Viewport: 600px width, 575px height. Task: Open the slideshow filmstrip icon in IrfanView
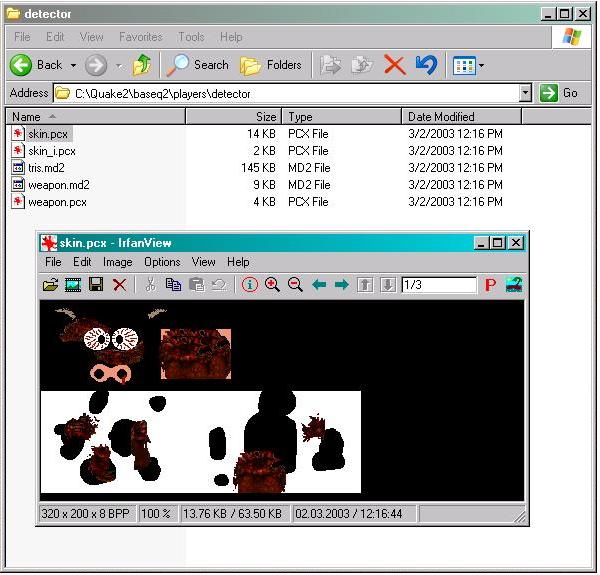coord(73,285)
